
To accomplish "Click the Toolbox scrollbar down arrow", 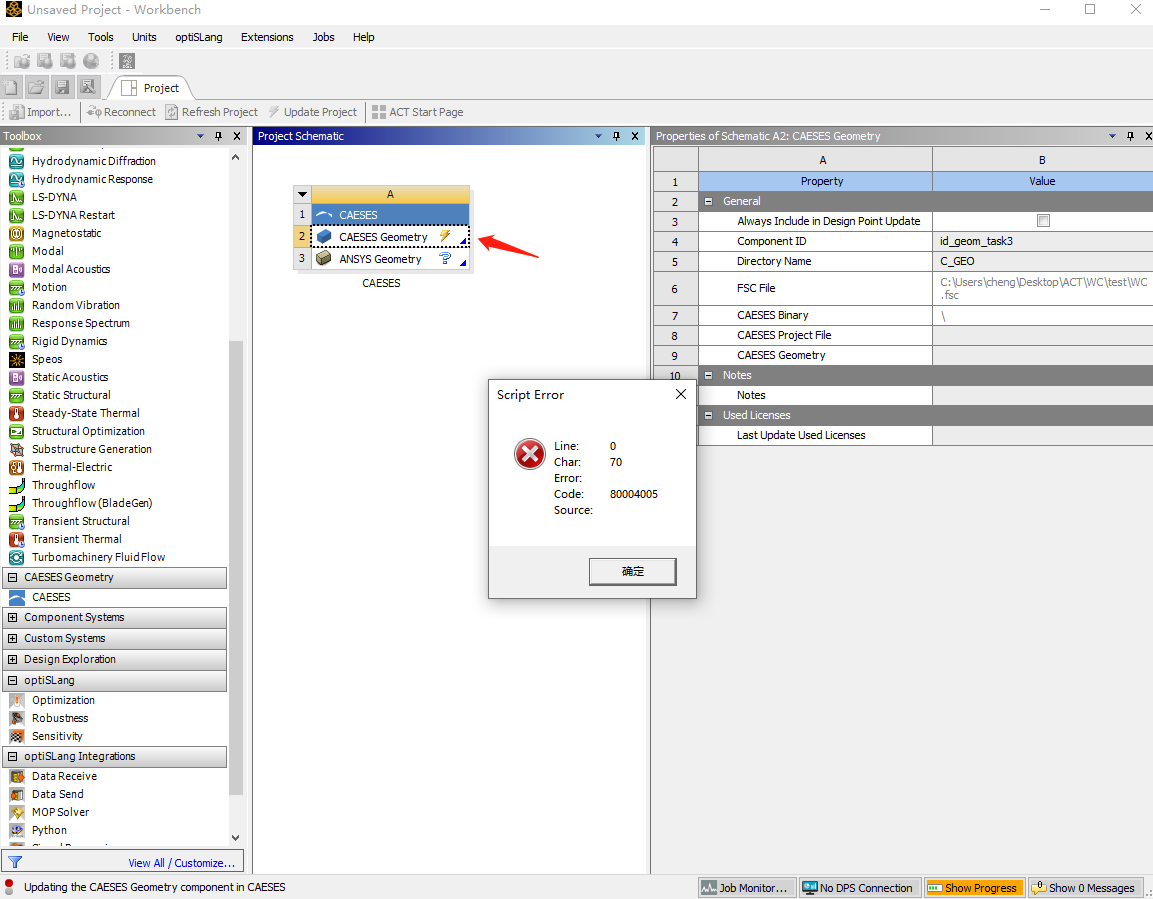I will coord(235,837).
